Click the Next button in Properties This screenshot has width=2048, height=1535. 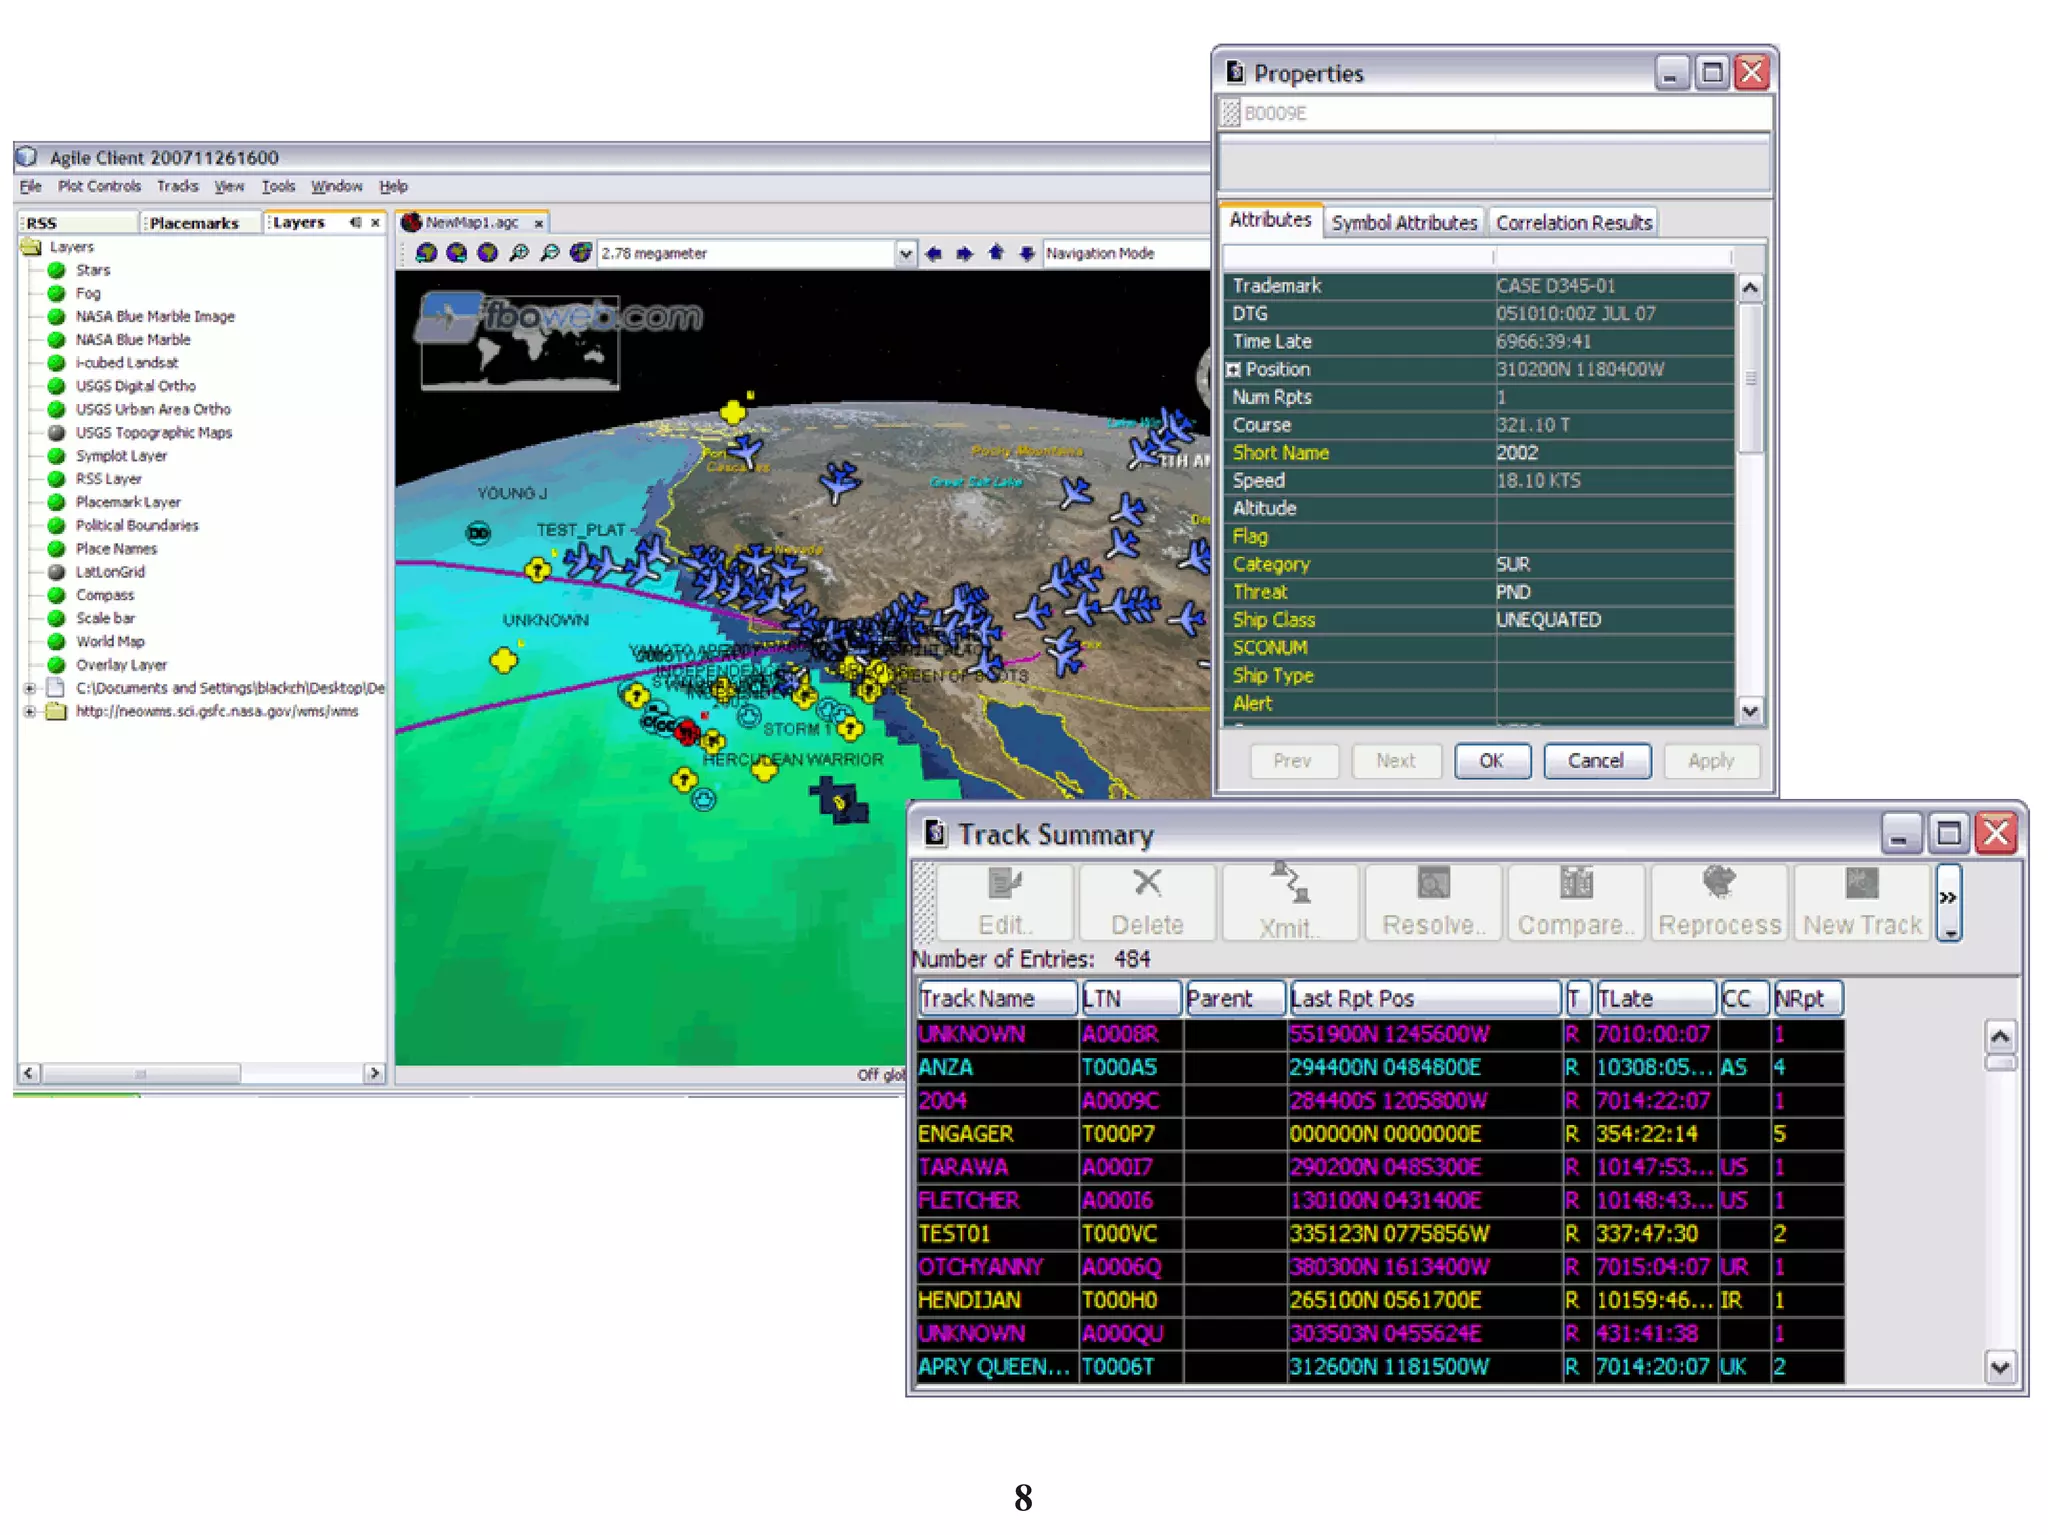1395,760
